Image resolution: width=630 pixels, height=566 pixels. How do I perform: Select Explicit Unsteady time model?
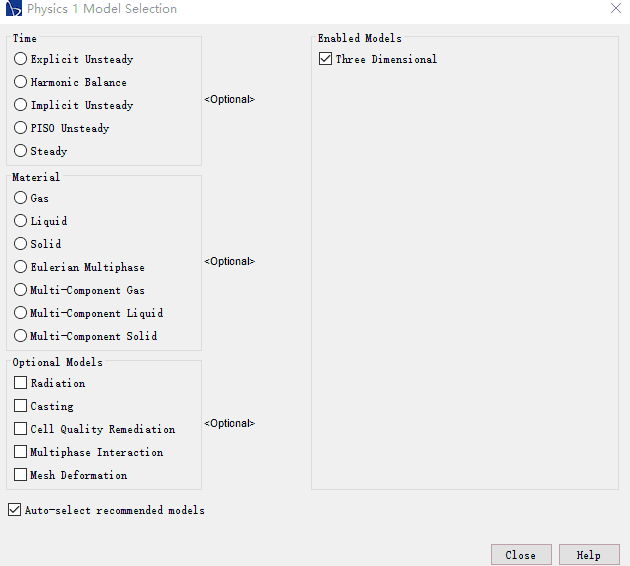point(21,59)
